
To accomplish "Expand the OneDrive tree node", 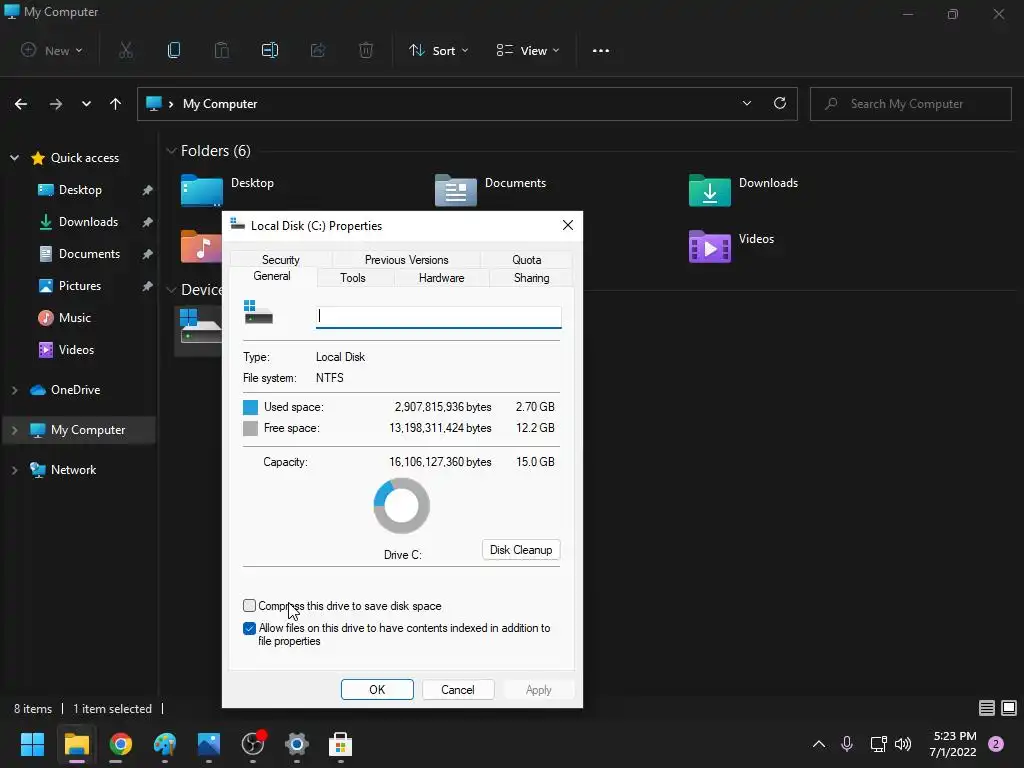I will click(14, 390).
